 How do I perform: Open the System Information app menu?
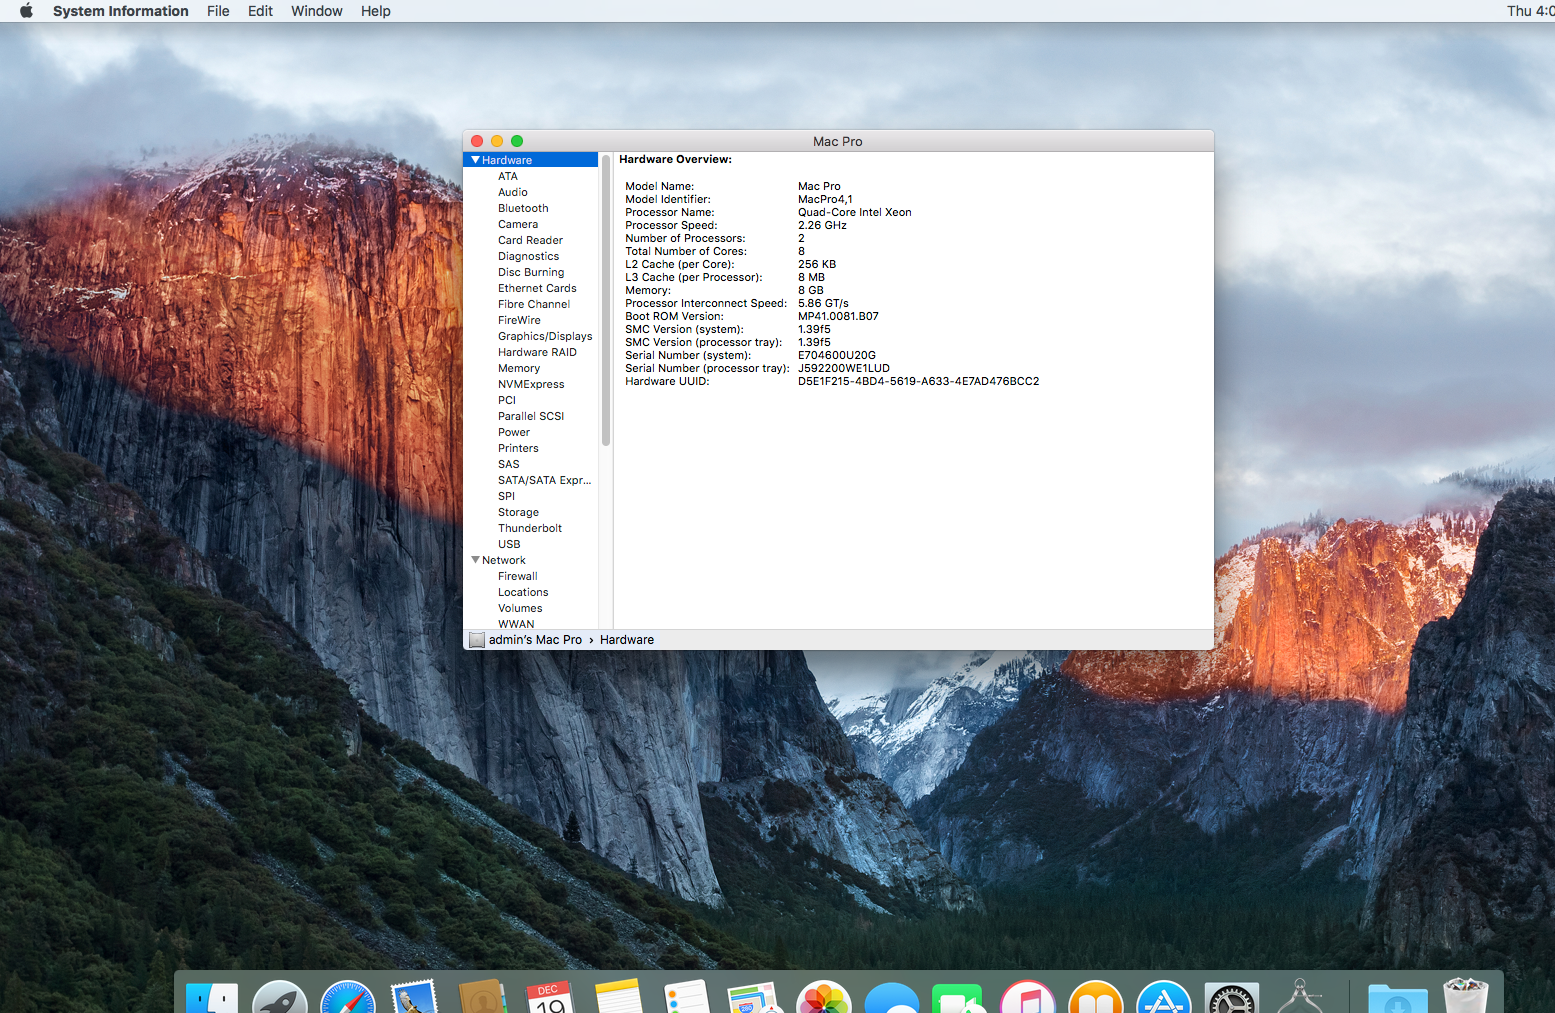pos(121,11)
